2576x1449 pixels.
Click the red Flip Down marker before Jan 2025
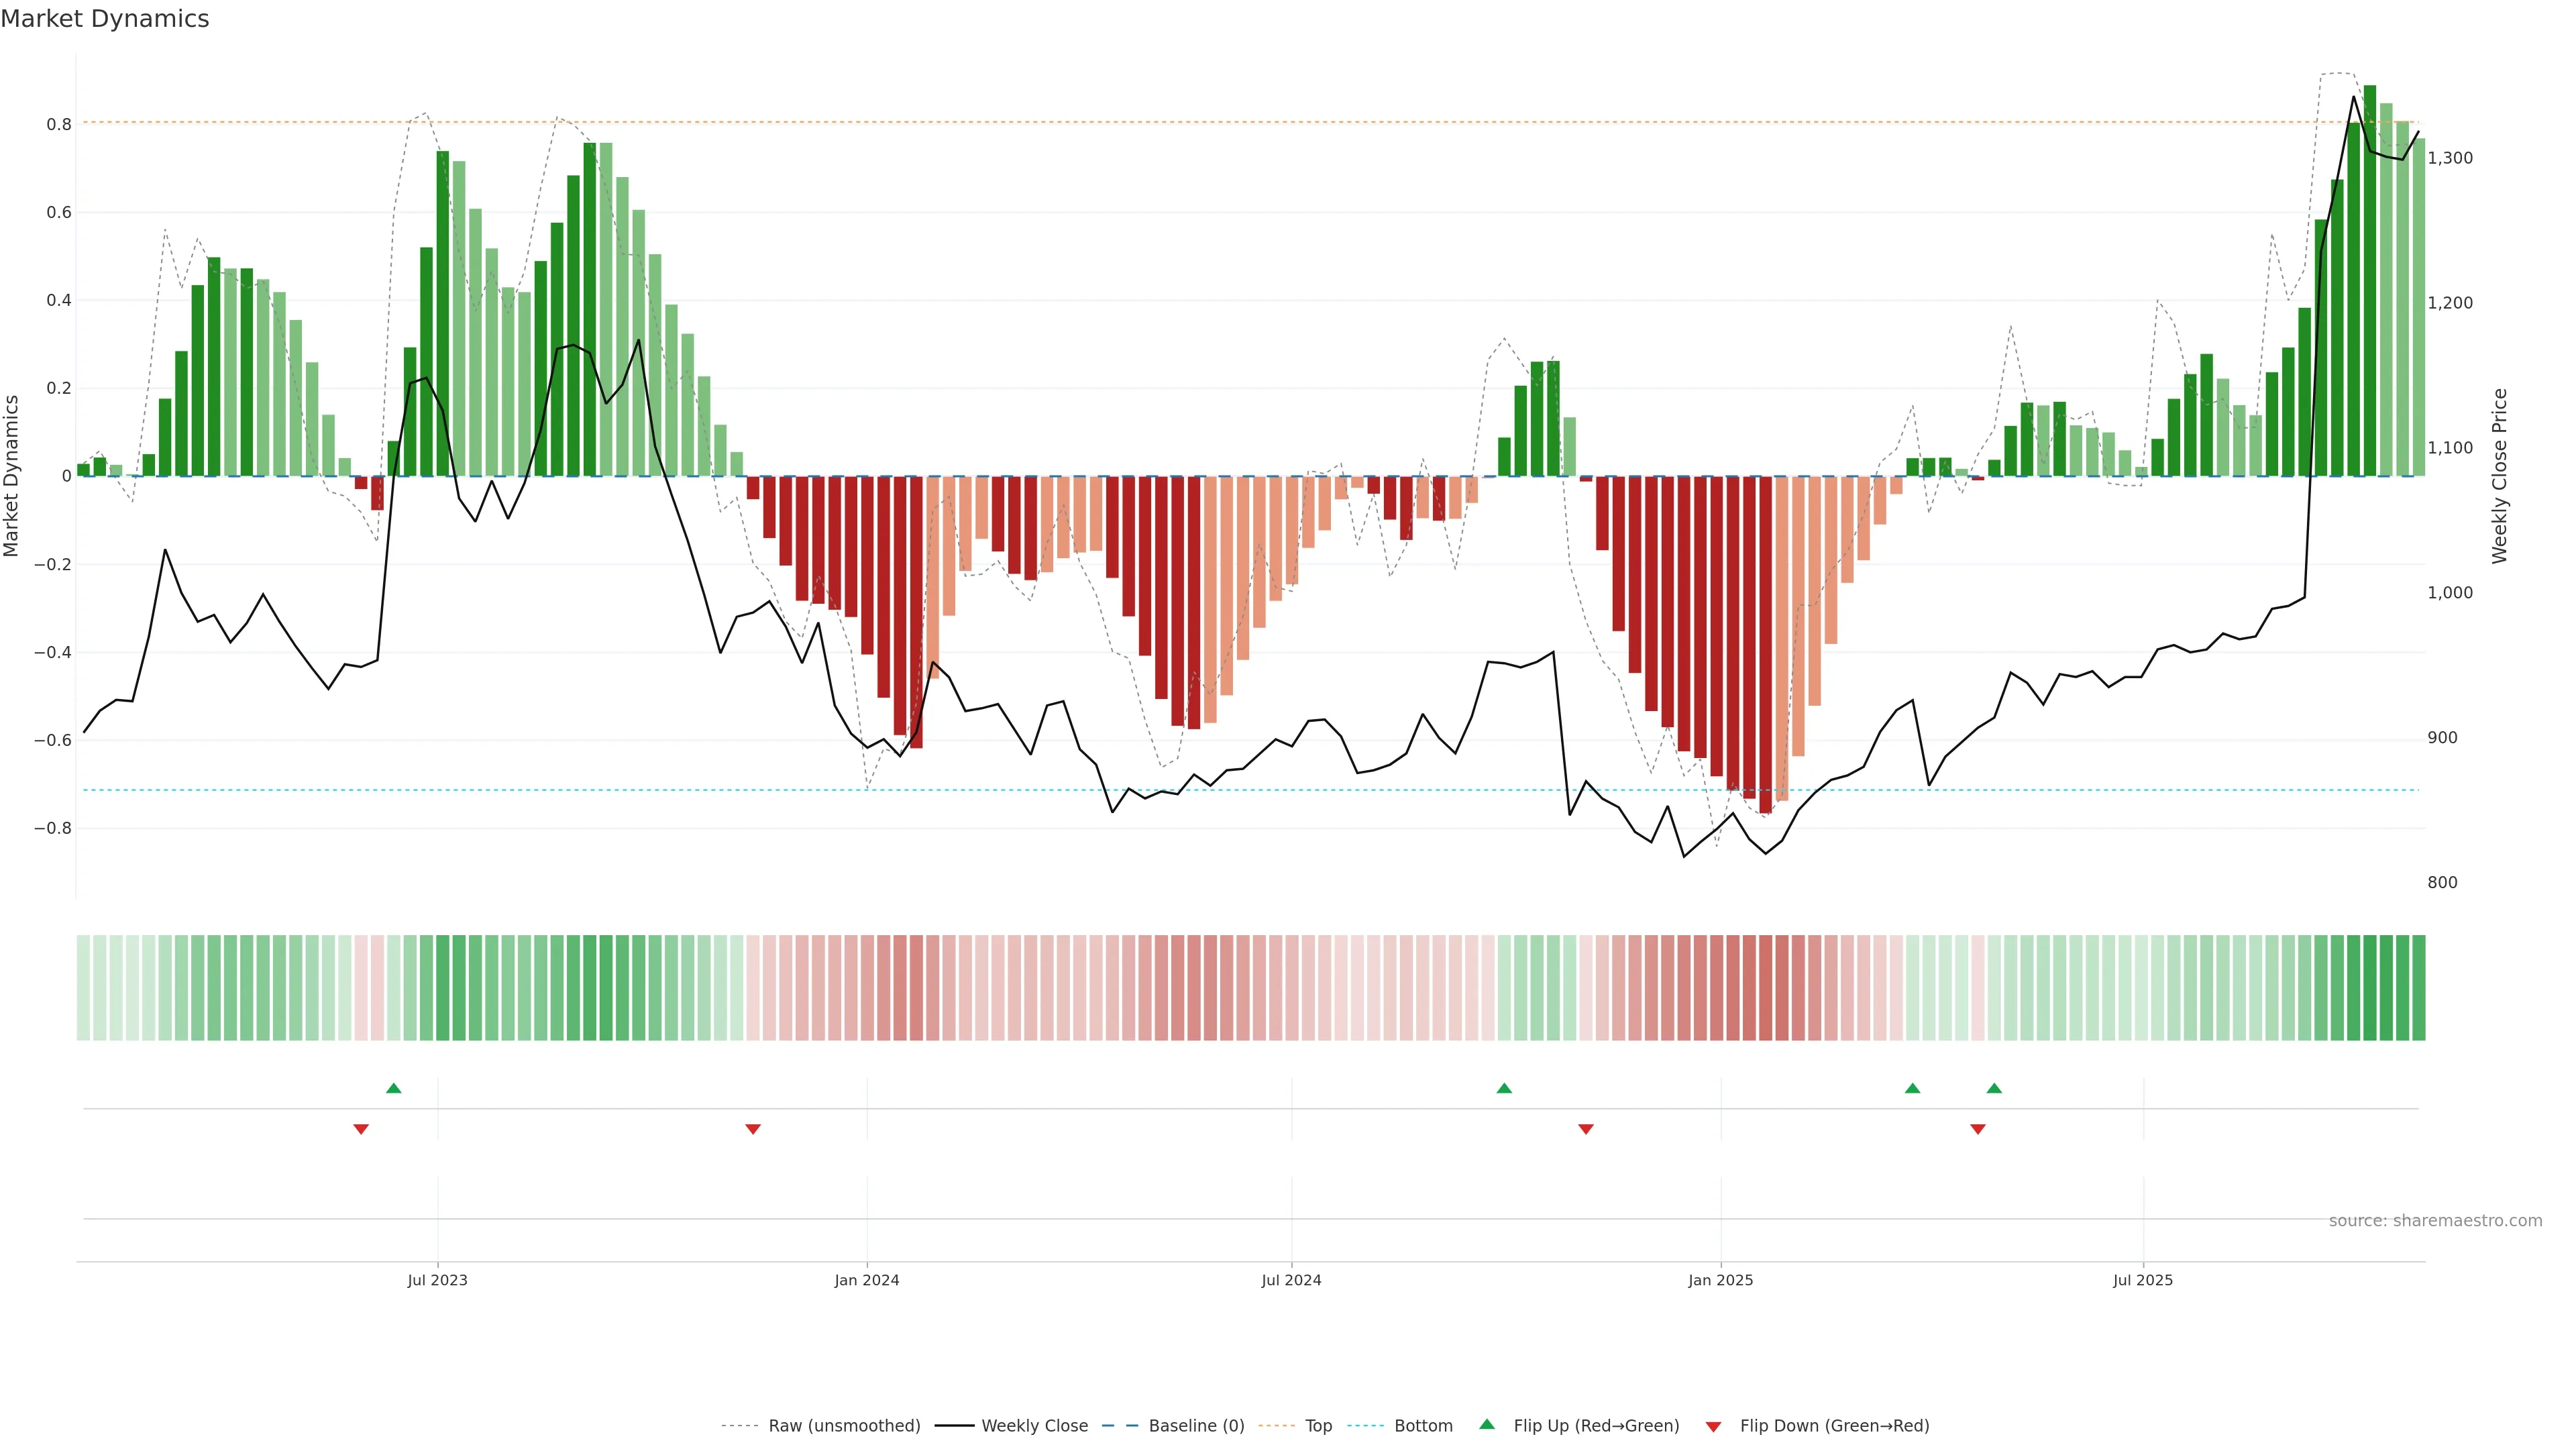coord(1586,1129)
